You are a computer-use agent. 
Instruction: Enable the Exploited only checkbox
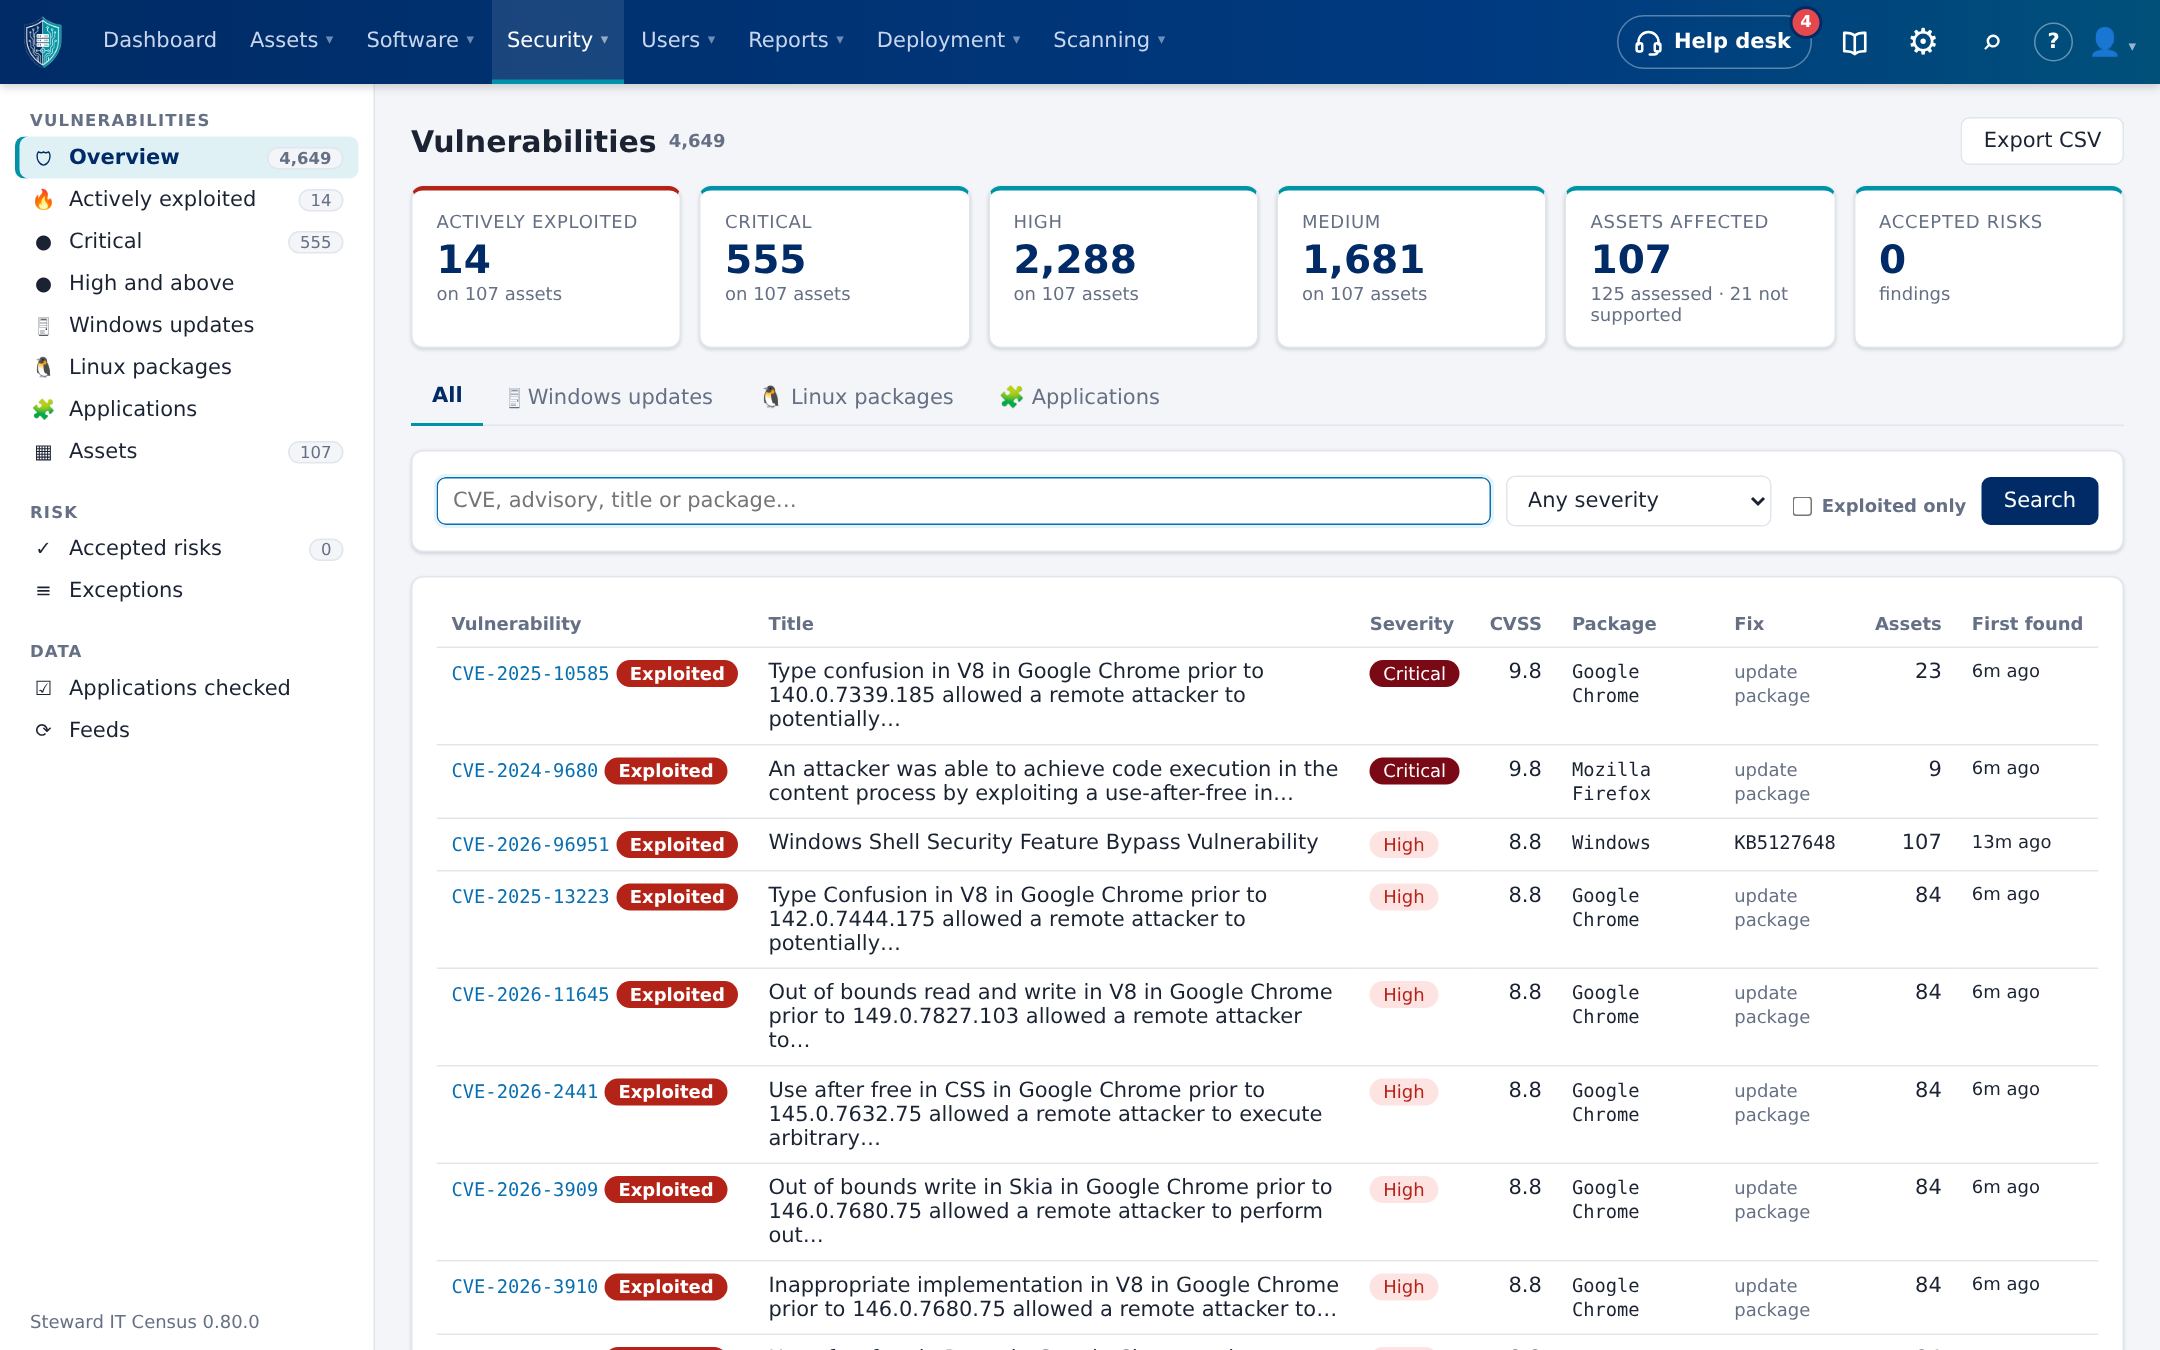pyautogui.click(x=1802, y=506)
